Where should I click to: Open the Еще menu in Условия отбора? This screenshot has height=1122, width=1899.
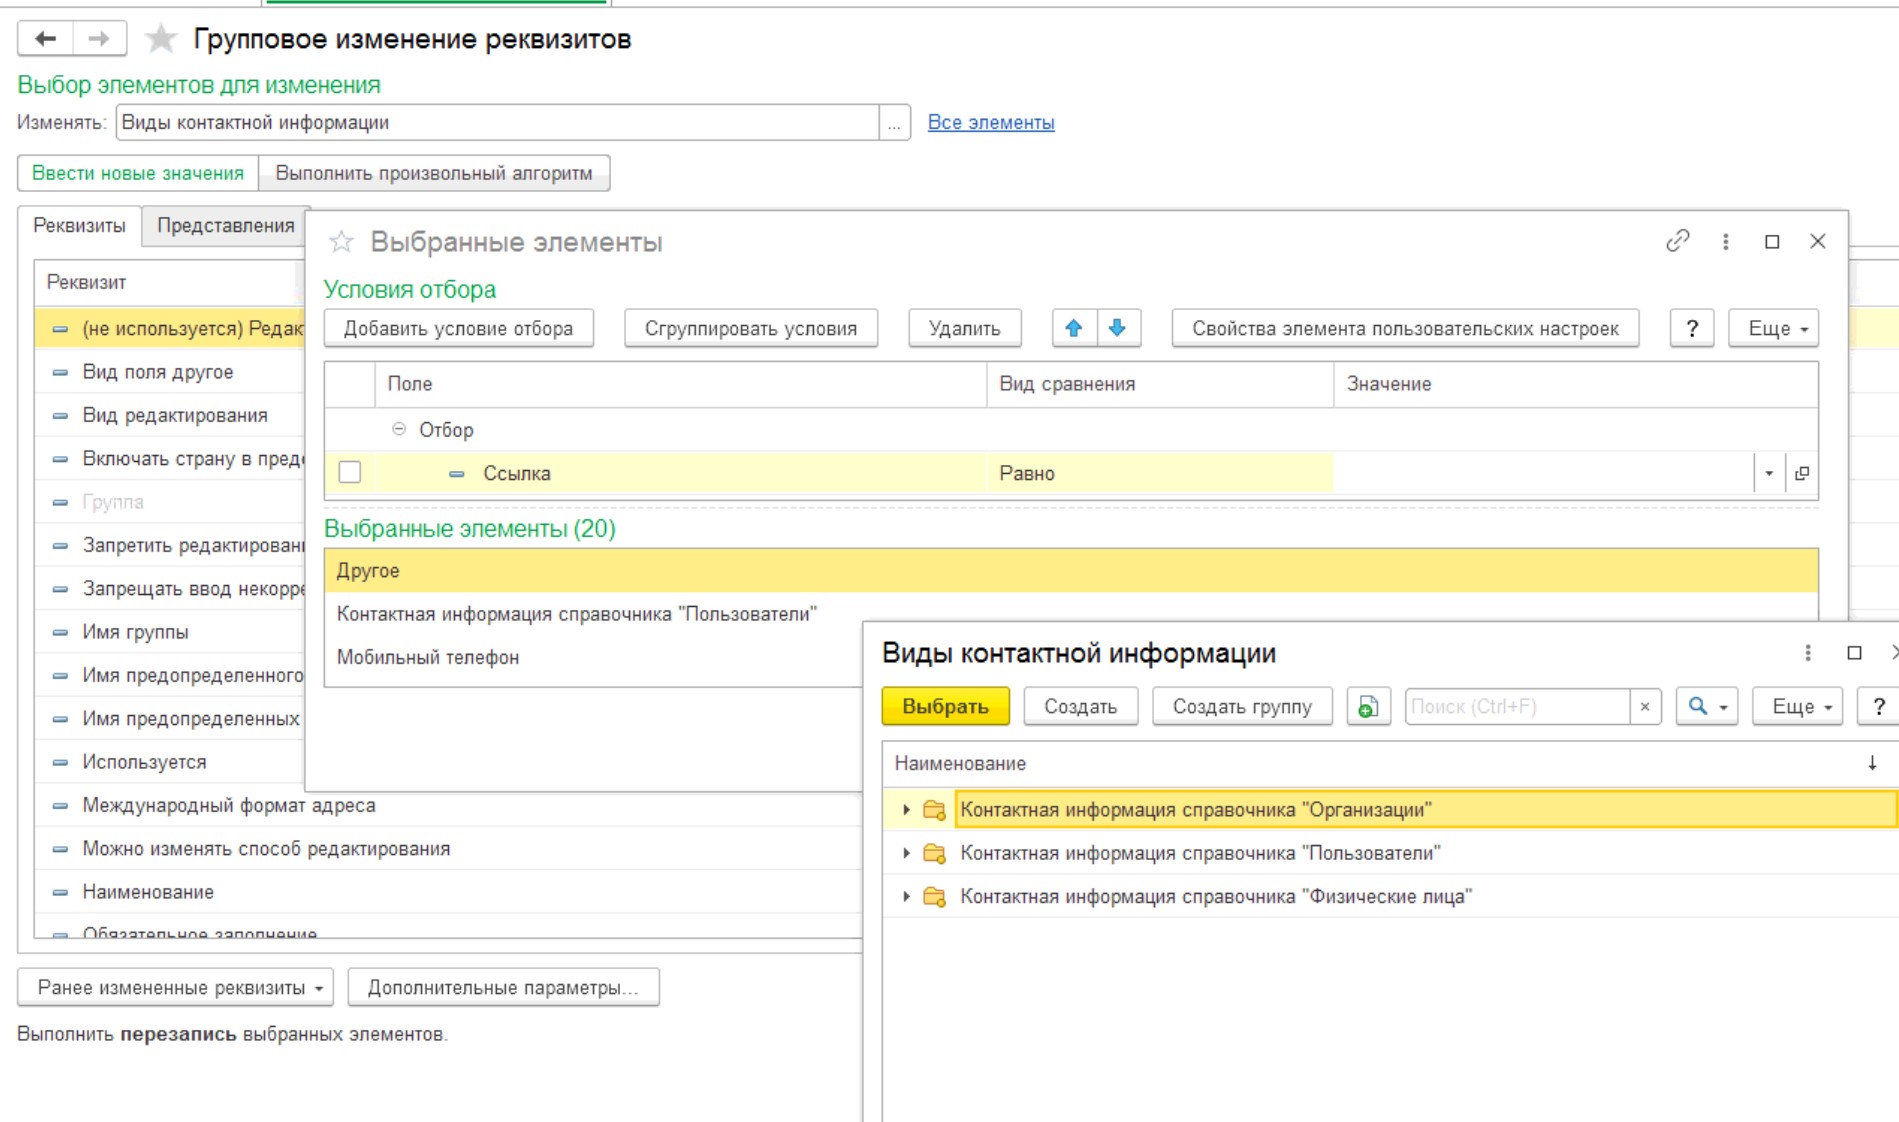tap(1773, 328)
